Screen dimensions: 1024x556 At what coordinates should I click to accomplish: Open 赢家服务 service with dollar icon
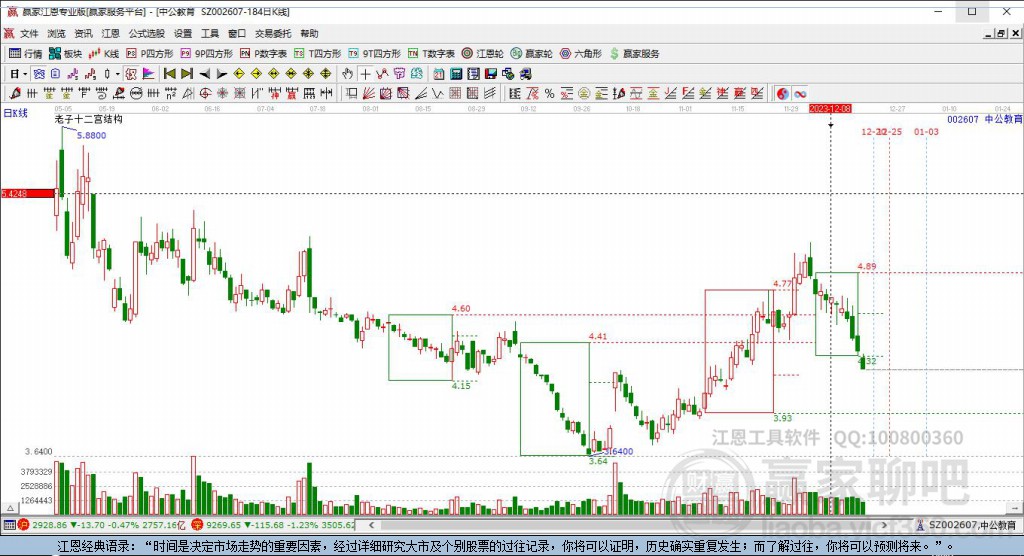(634, 54)
